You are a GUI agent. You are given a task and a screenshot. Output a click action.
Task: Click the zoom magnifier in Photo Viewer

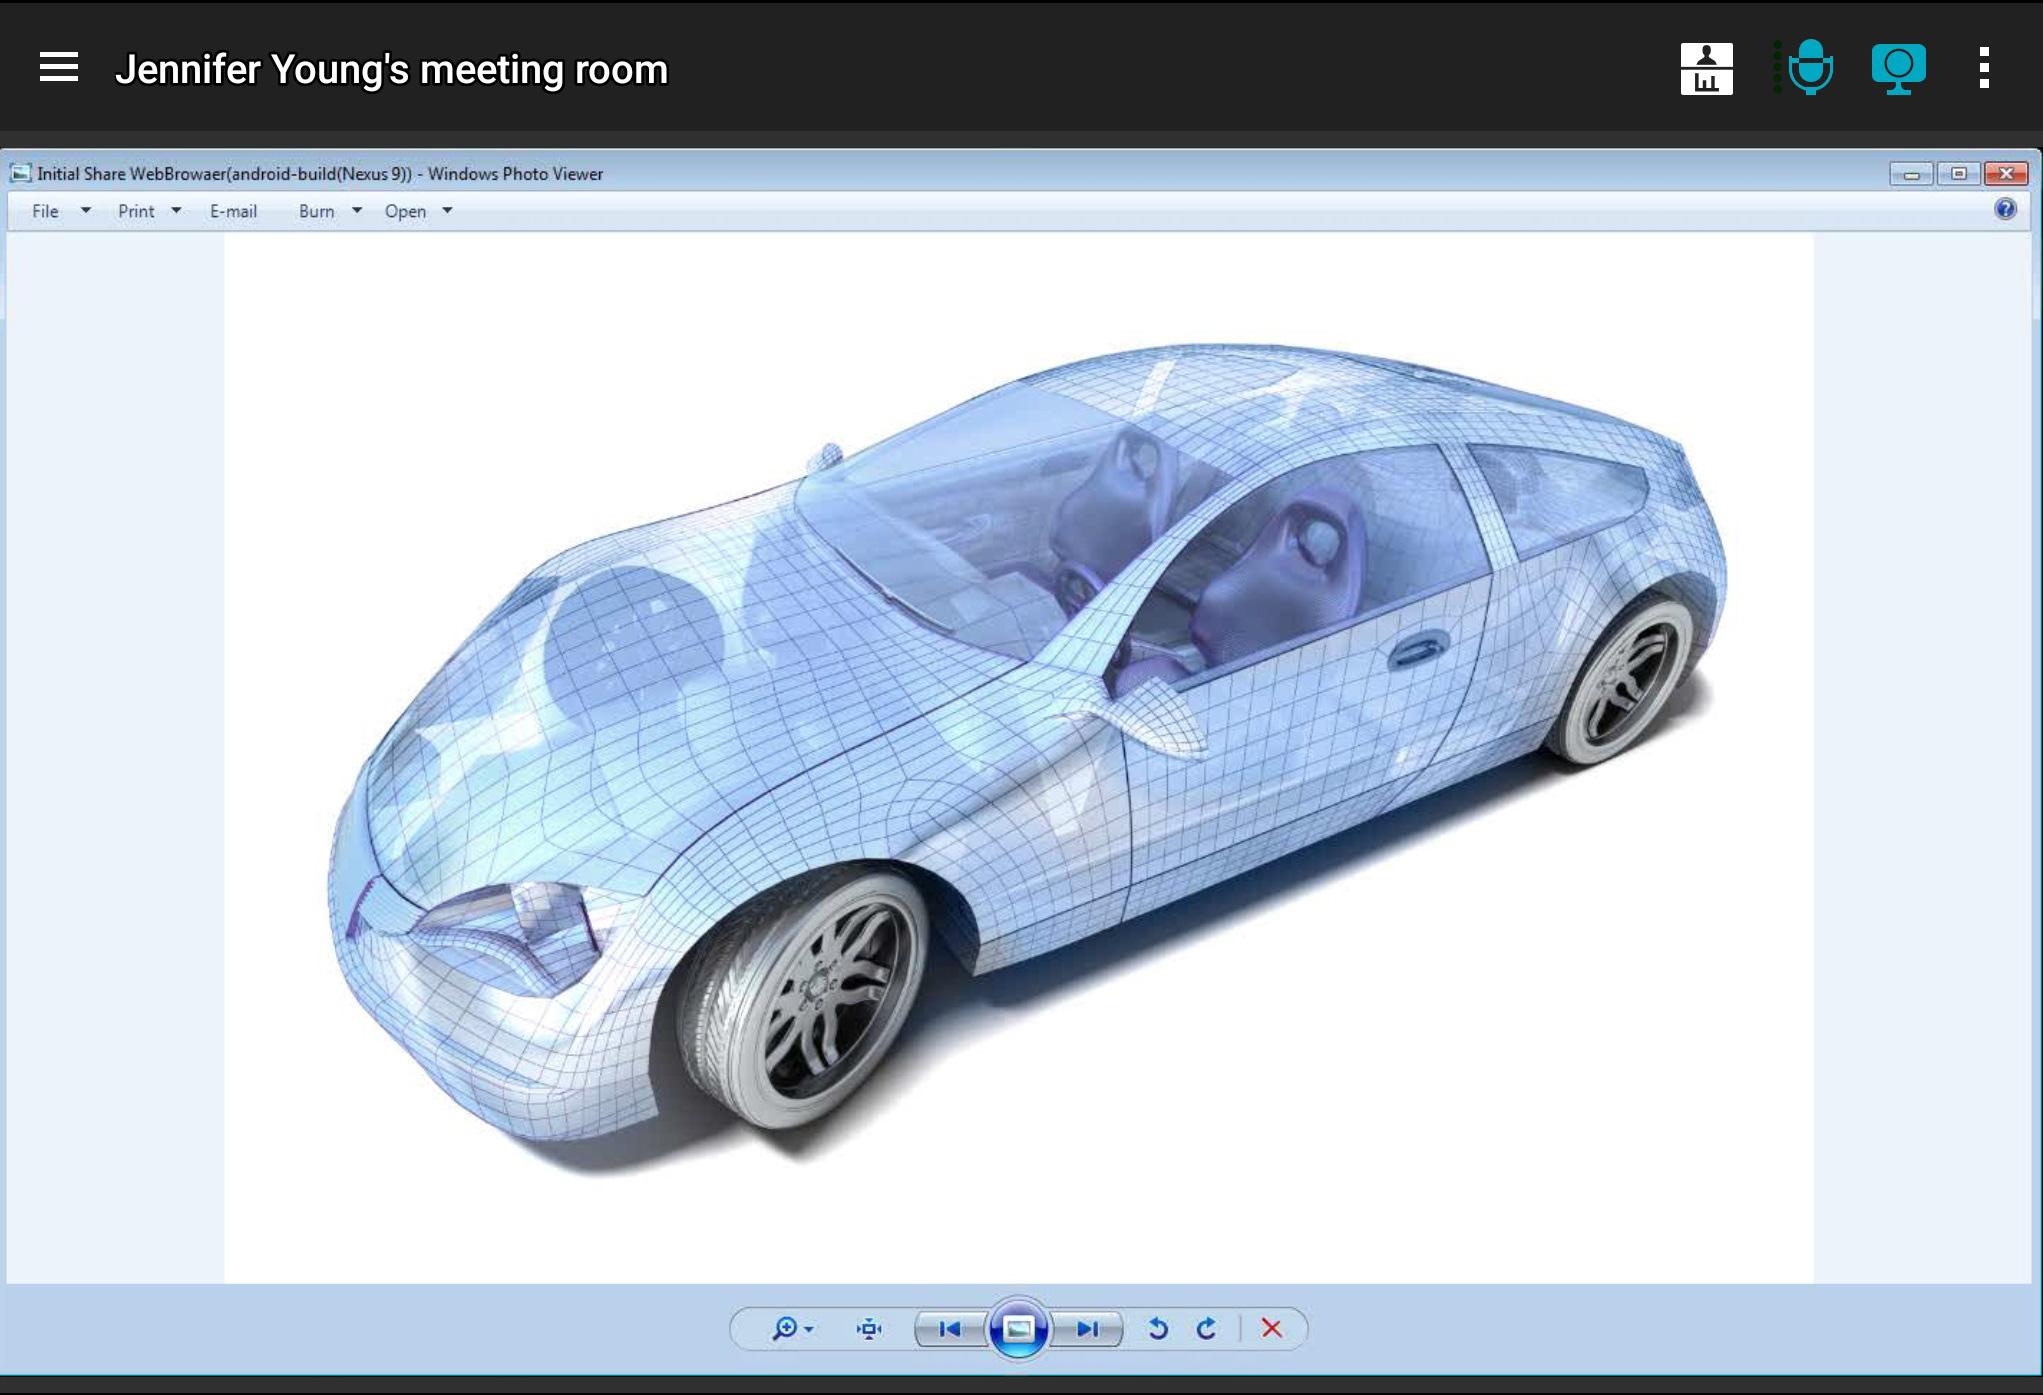point(785,1328)
